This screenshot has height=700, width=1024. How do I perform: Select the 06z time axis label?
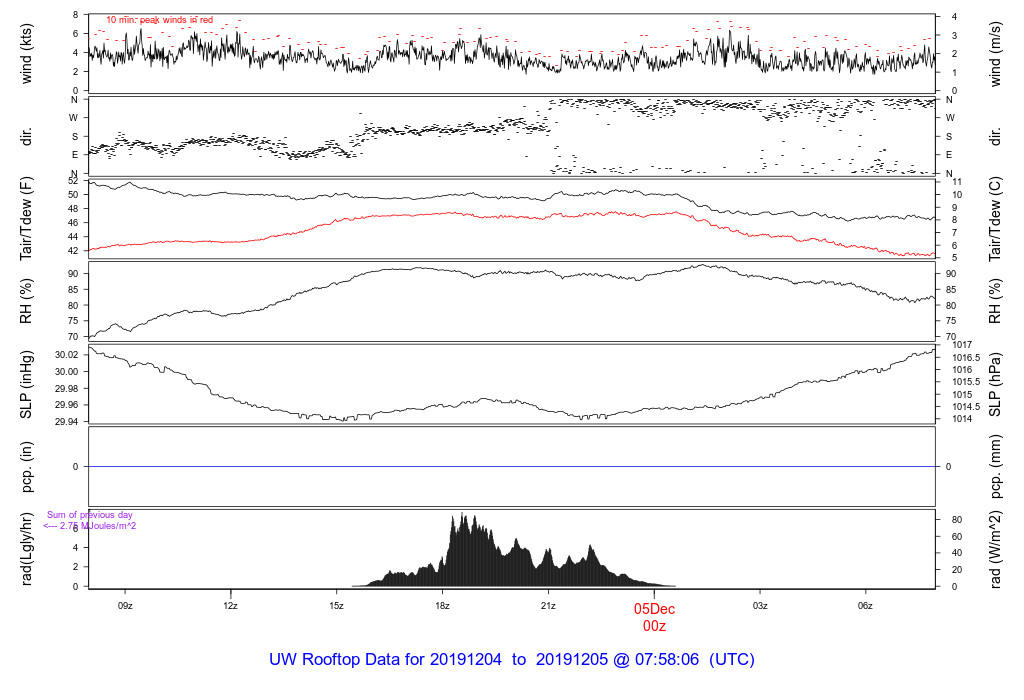pyautogui.click(x=866, y=606)
